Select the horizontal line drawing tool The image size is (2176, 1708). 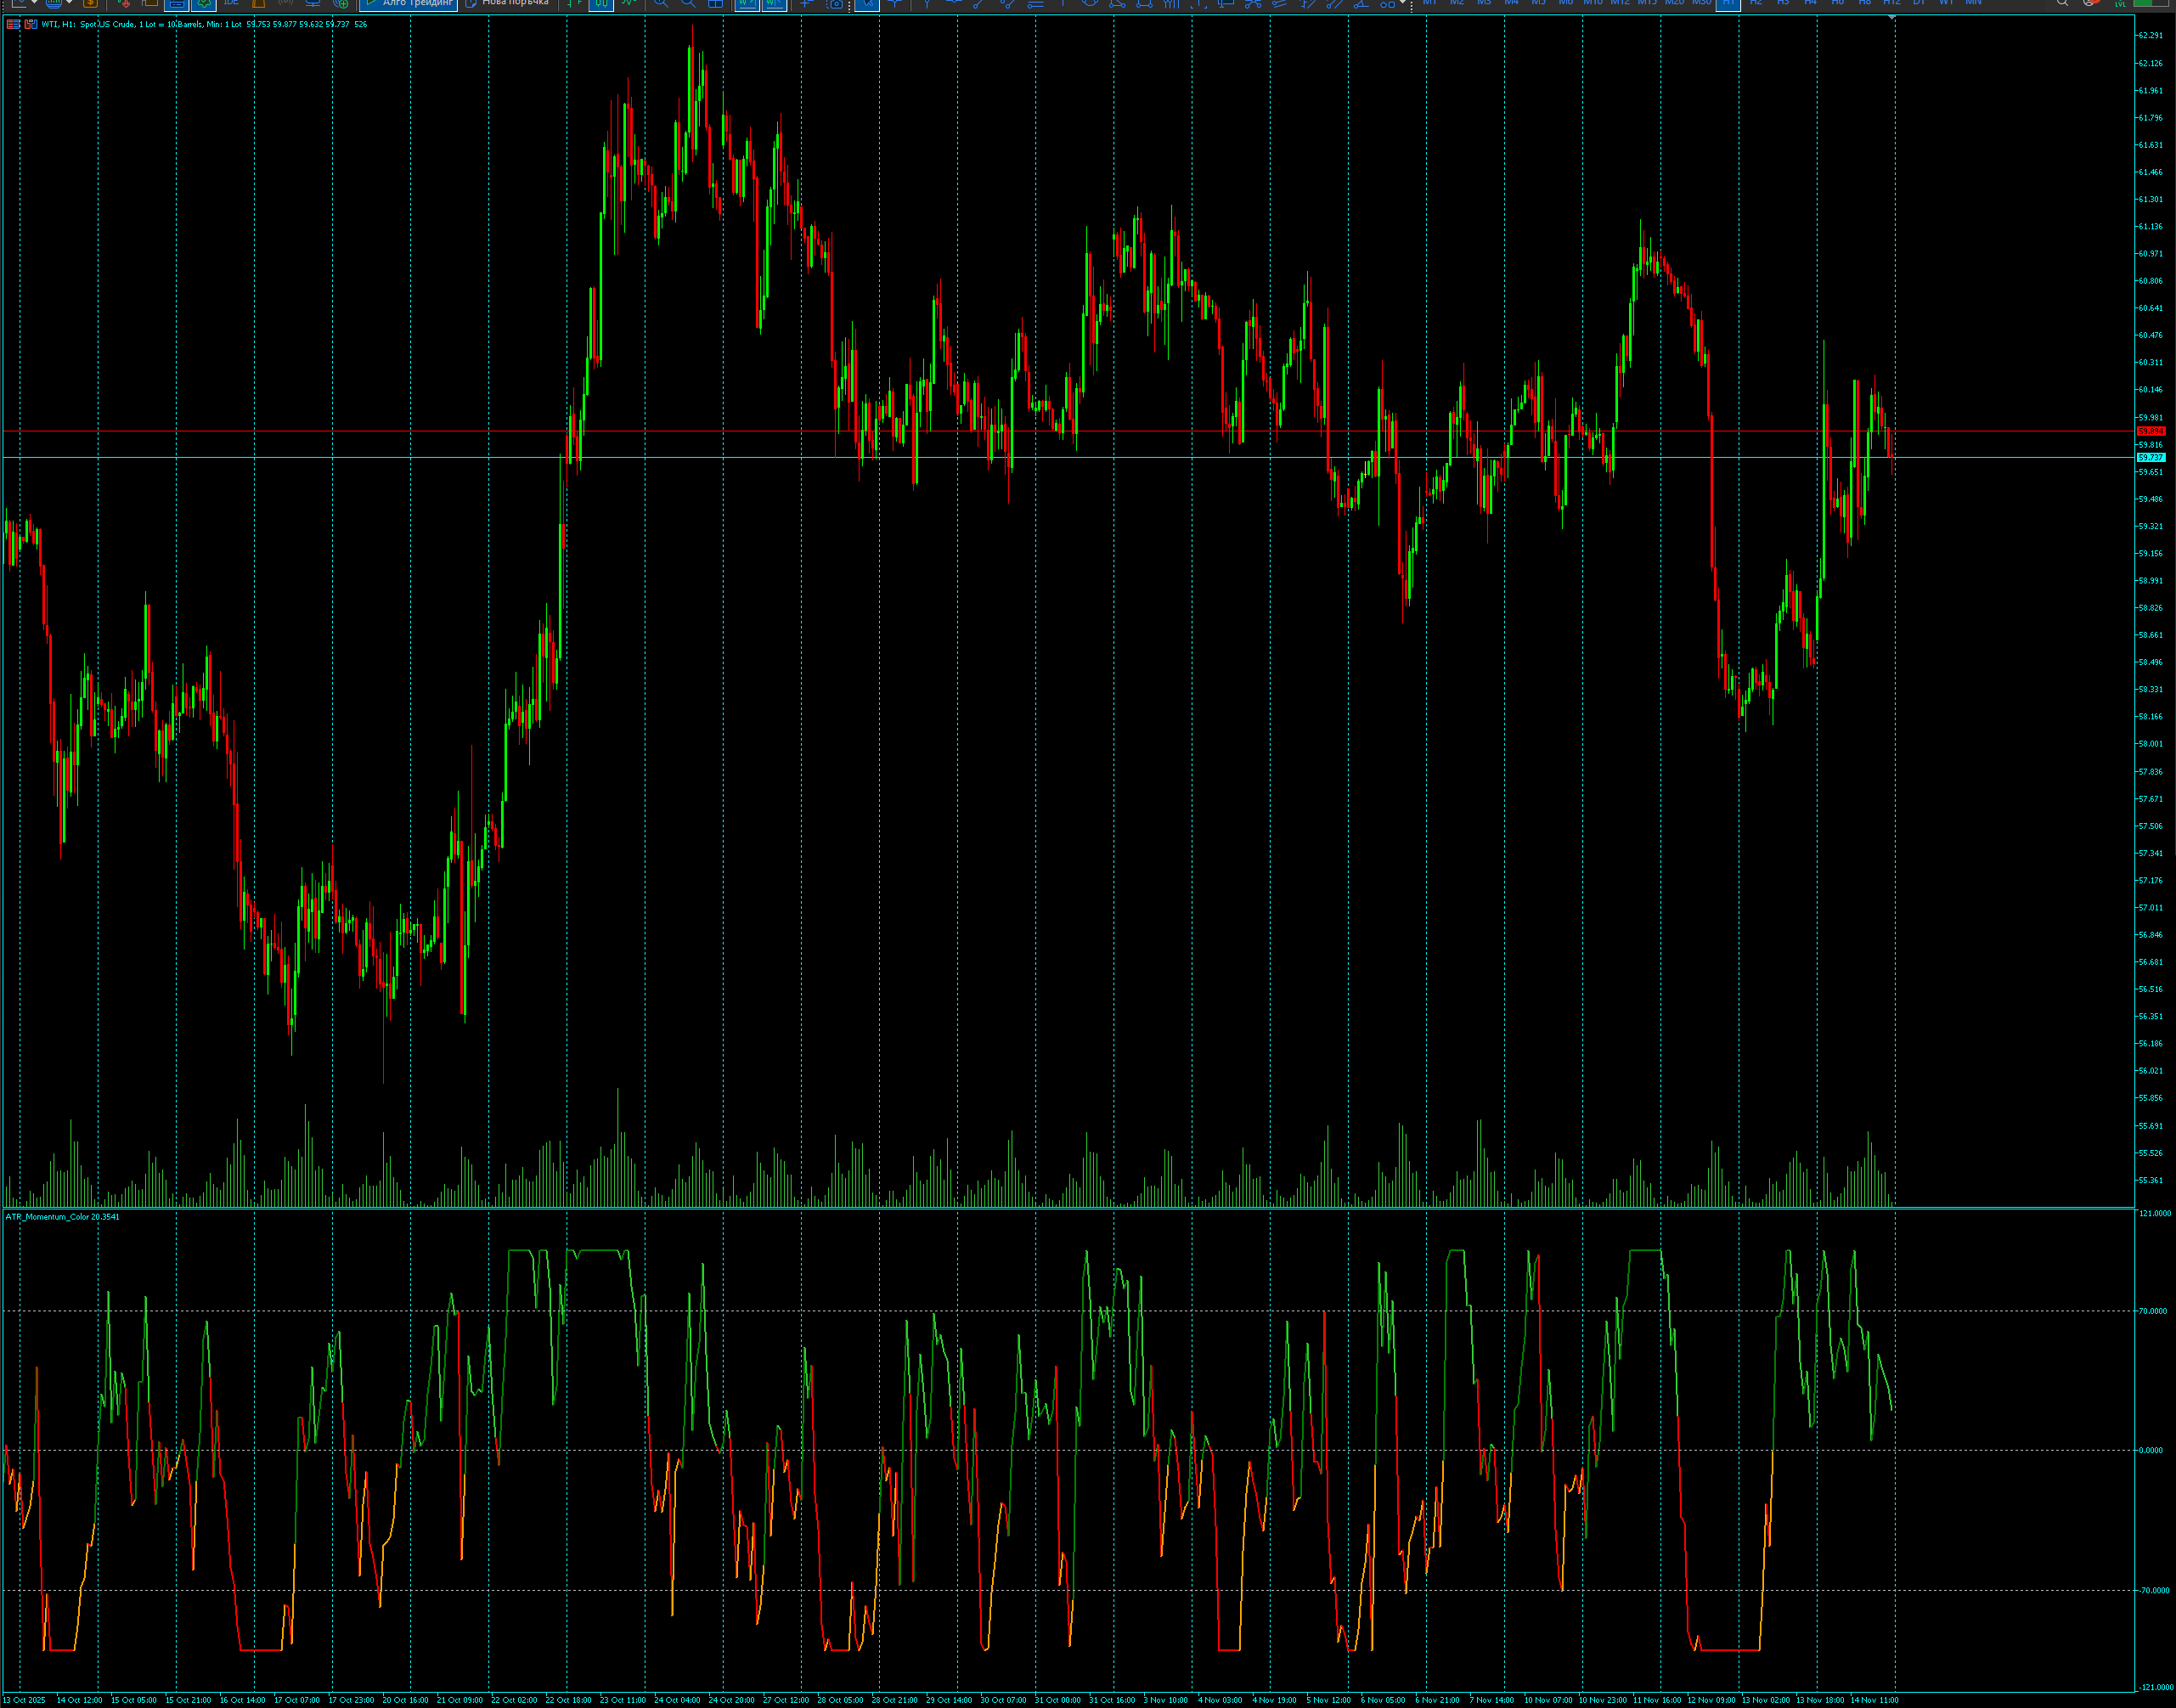point(955,6)
